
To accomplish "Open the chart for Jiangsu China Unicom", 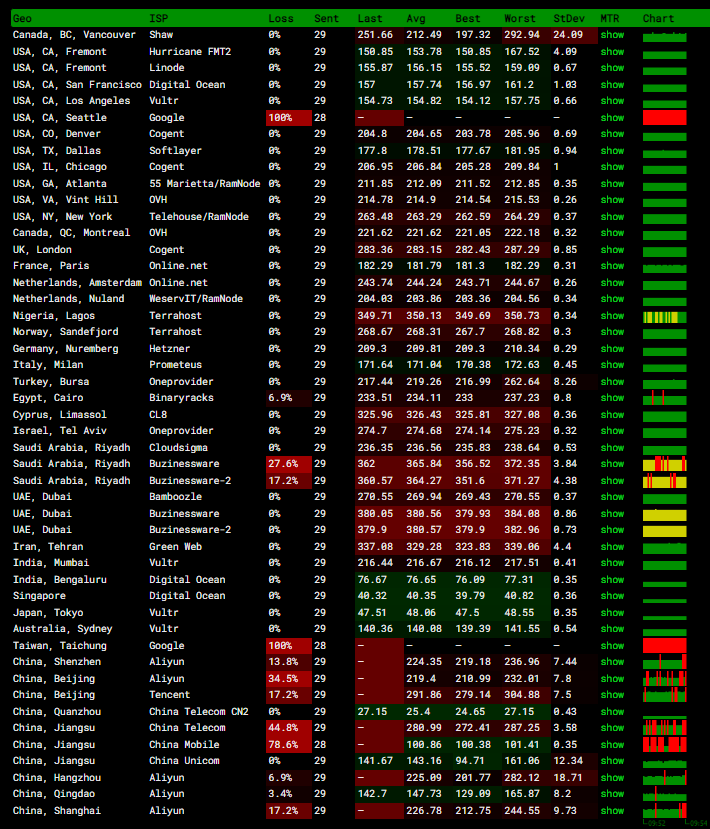I will [665, 763].
